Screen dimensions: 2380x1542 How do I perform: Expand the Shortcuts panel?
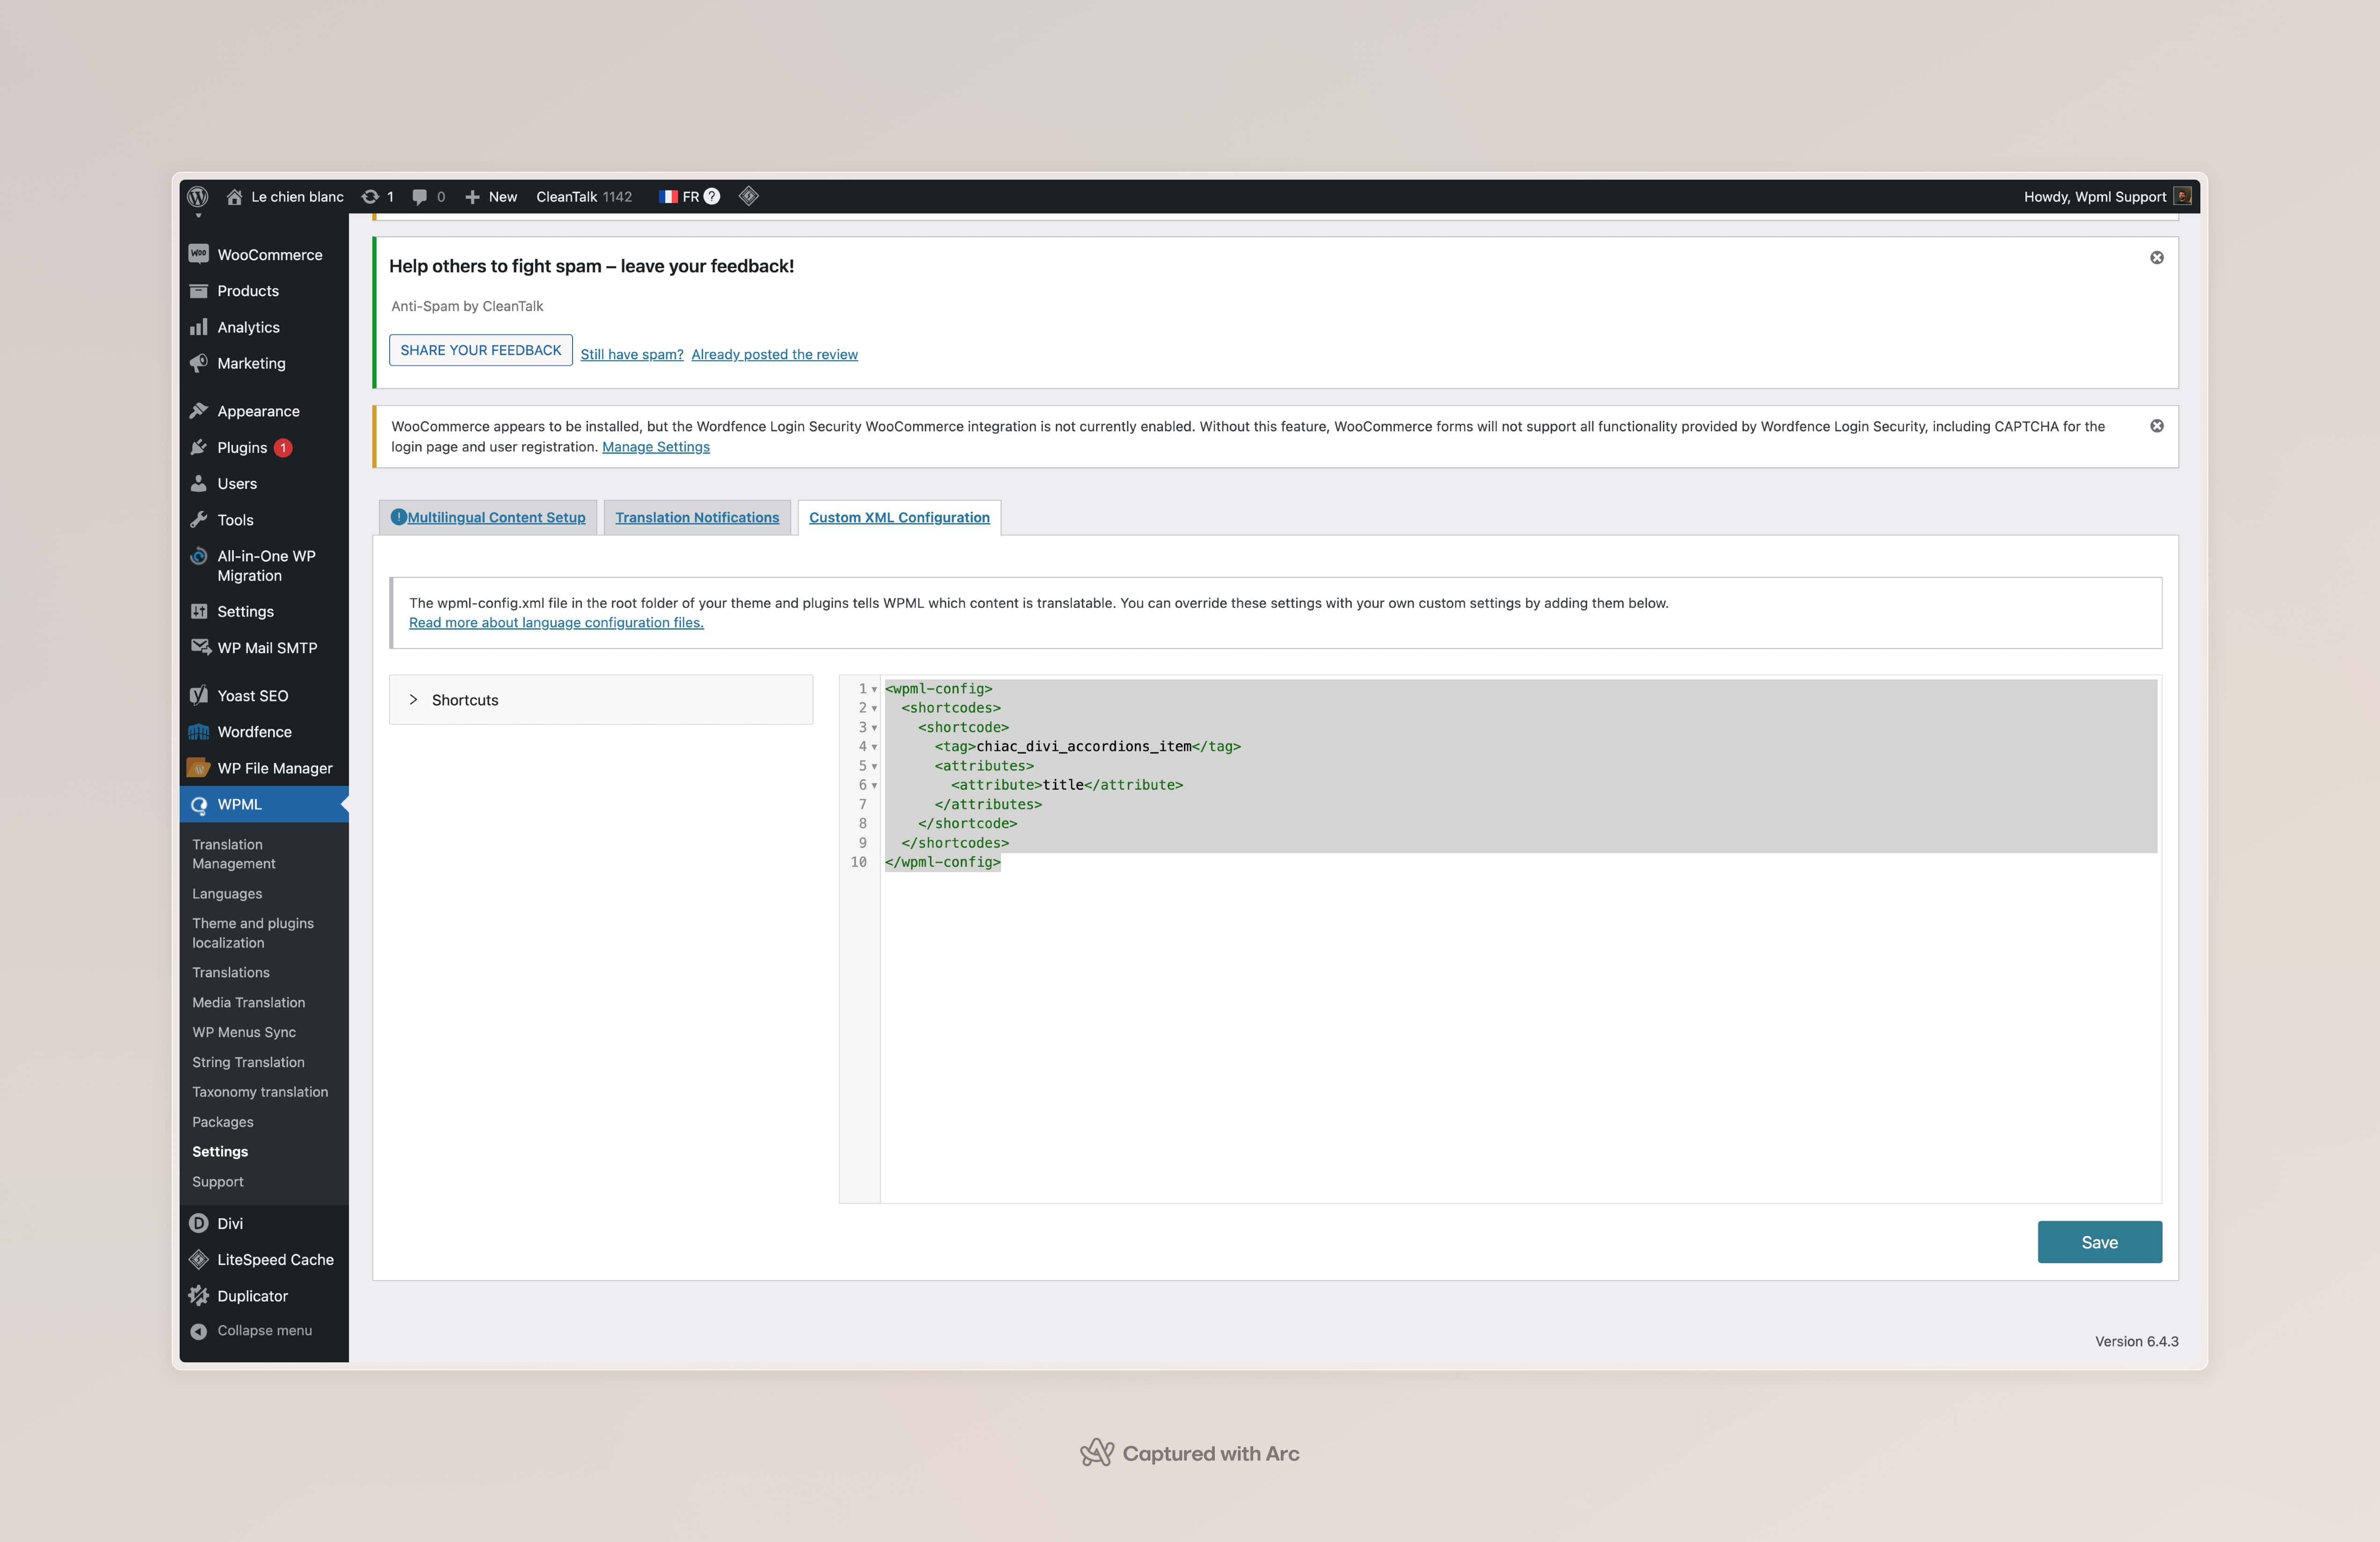pos(601,700)
